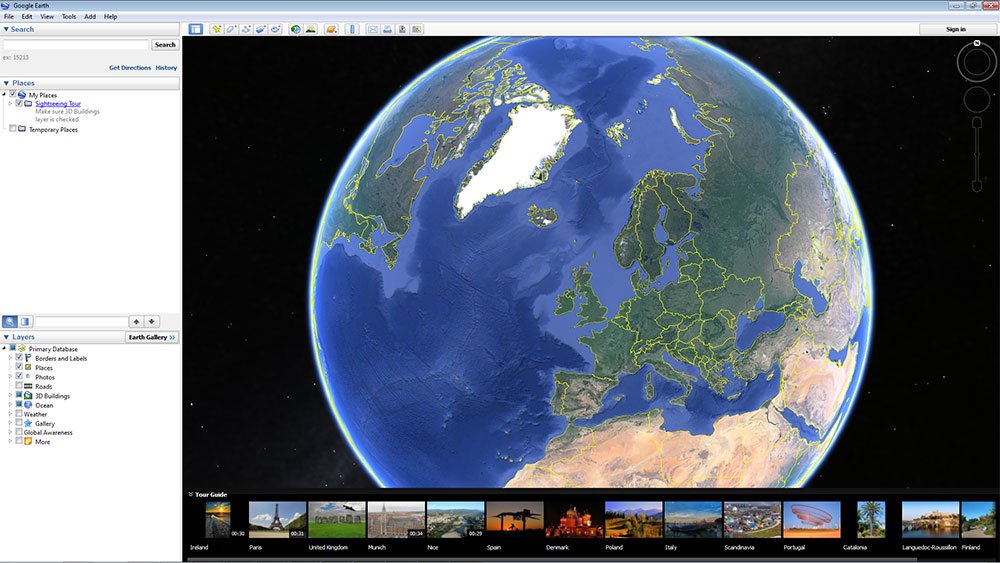Expand the More layer tree node
The image size is (1000, 563).
click(10, 441)
